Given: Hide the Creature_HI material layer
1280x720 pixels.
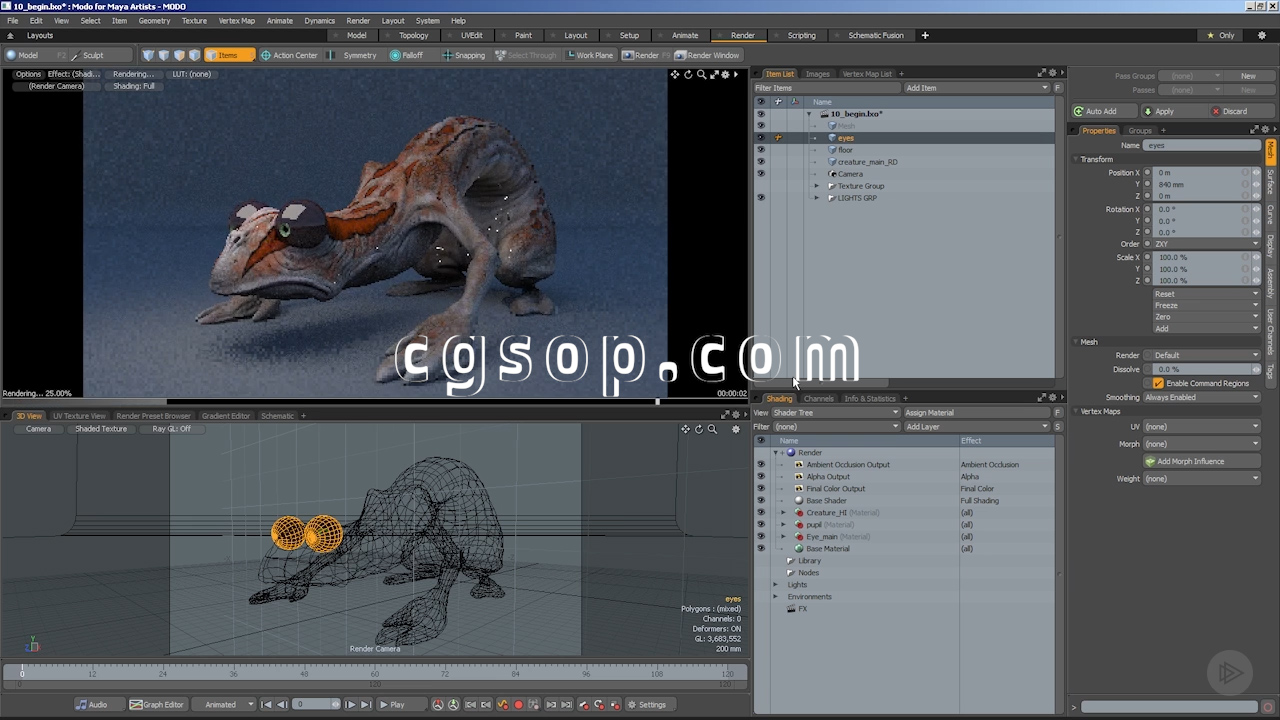Looking at the screenshot, I should [760, 513].
